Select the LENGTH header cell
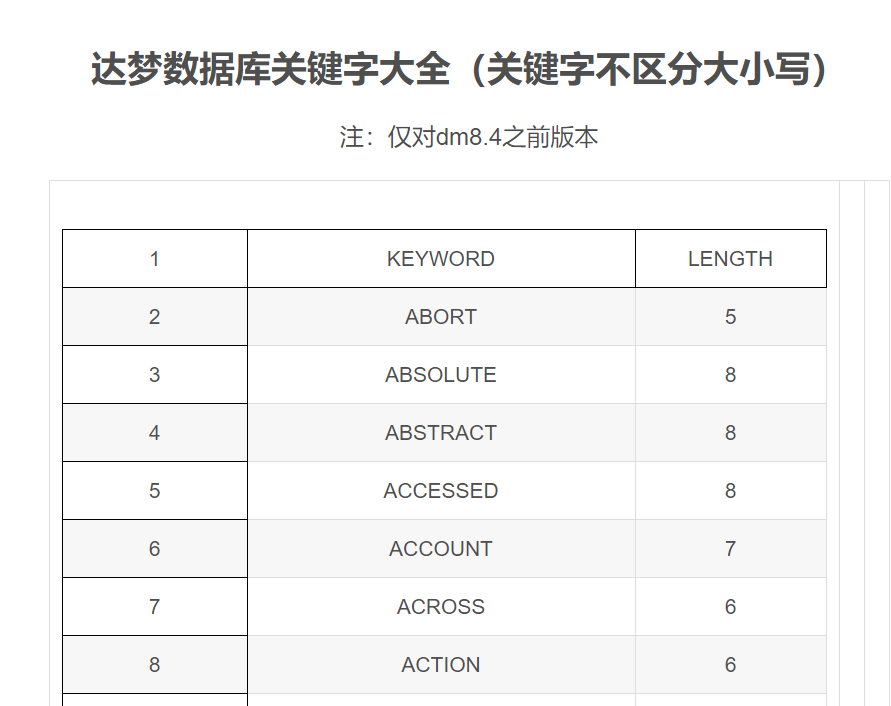The height and width of the screenshot is (706, 891). click(x=730, y=259)
